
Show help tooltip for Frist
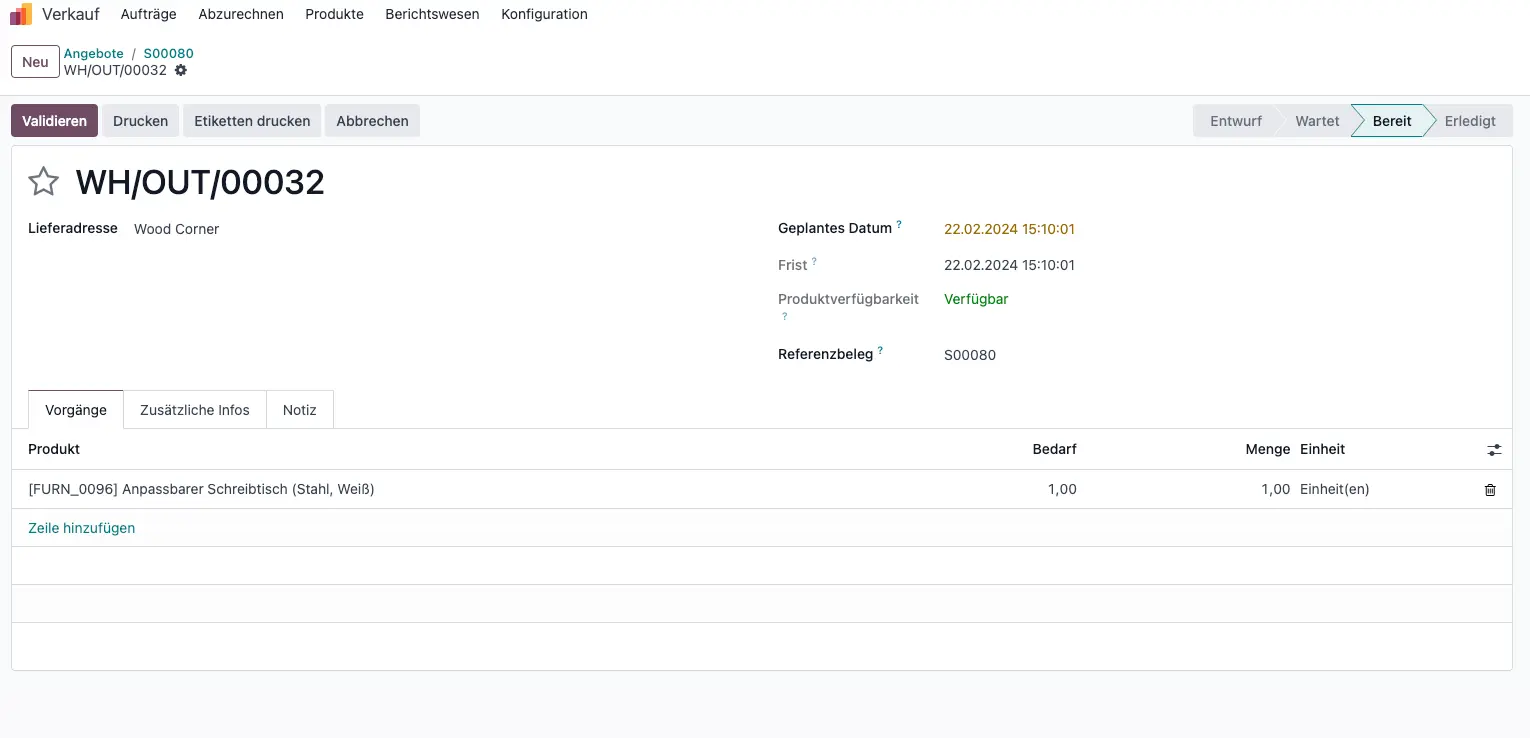tap(814, 262)
